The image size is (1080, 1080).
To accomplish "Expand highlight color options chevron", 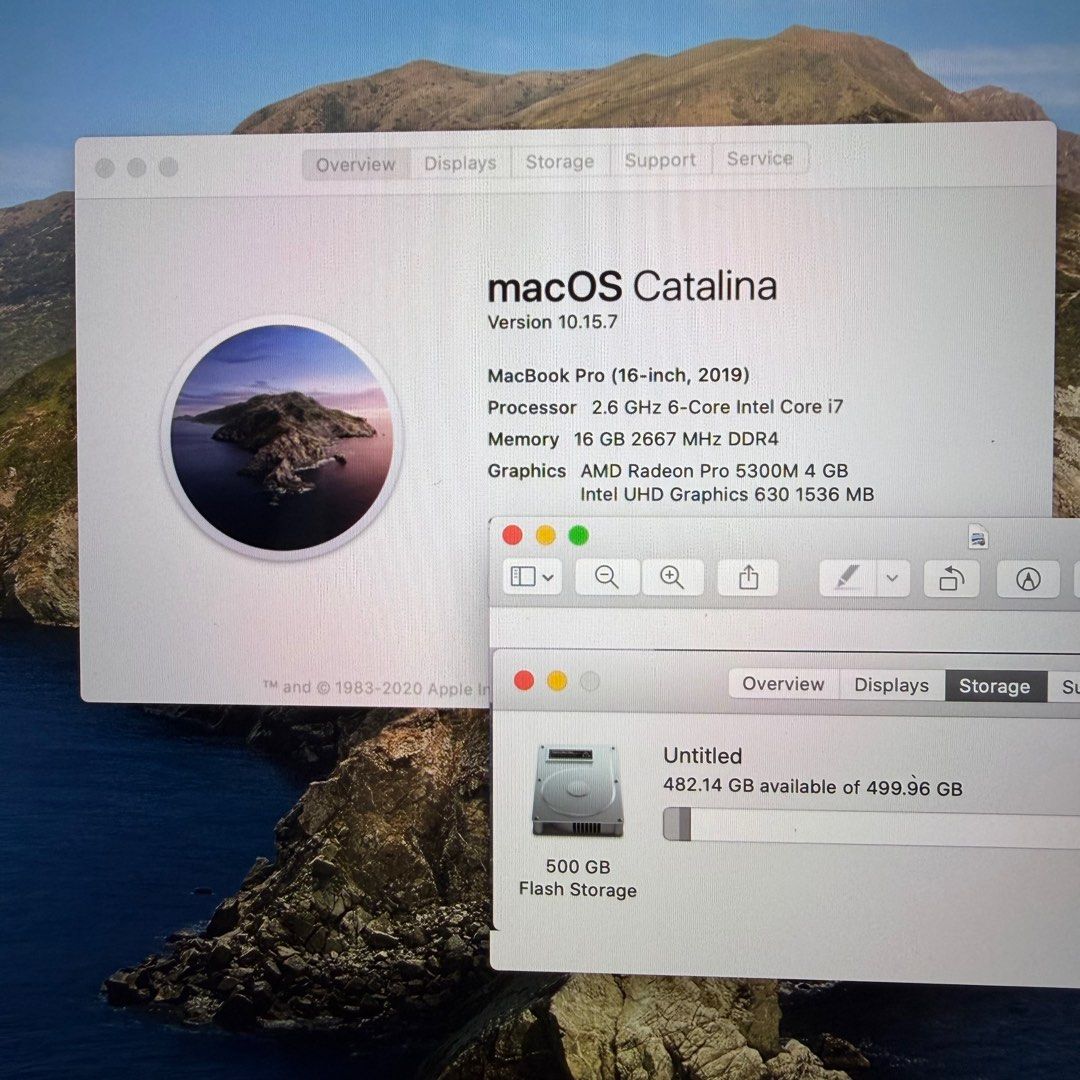I will tap(892, 578).
